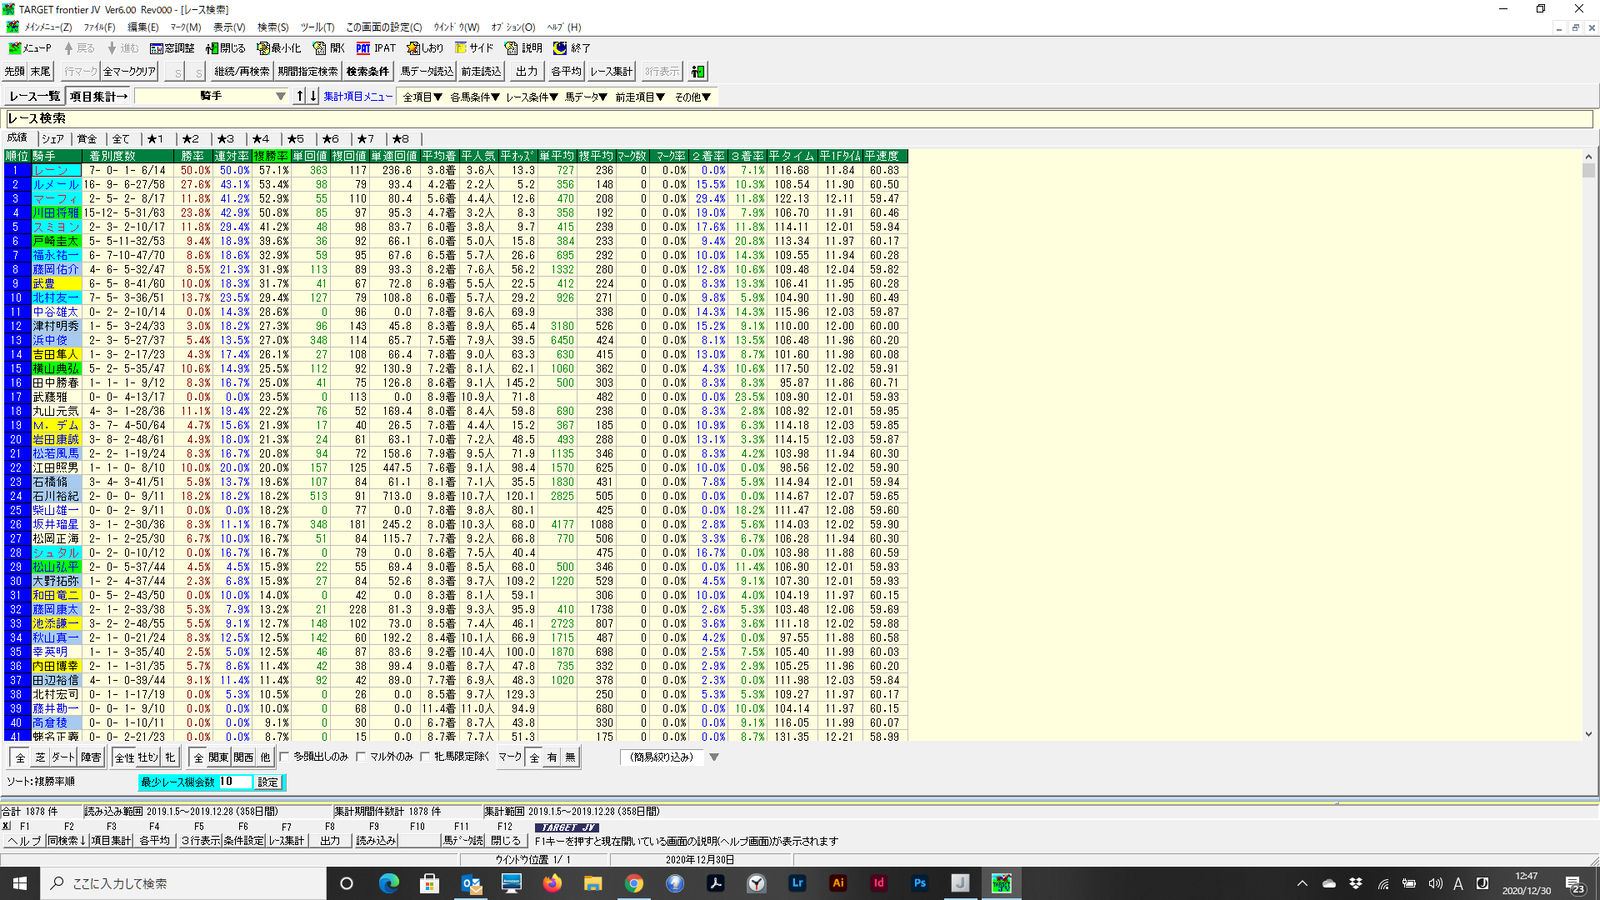Click the メニューP toolbar icon
Image resolution: width=1600 pixels, height=900 pixels.
30,48
